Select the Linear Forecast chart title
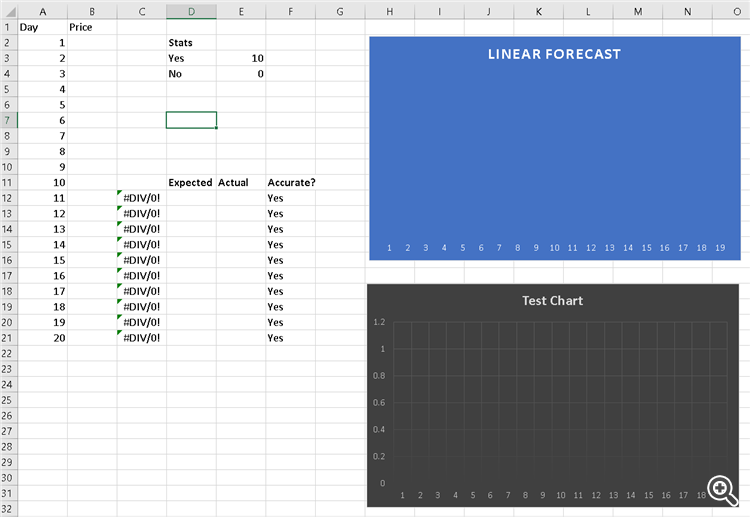 (554, 54)
